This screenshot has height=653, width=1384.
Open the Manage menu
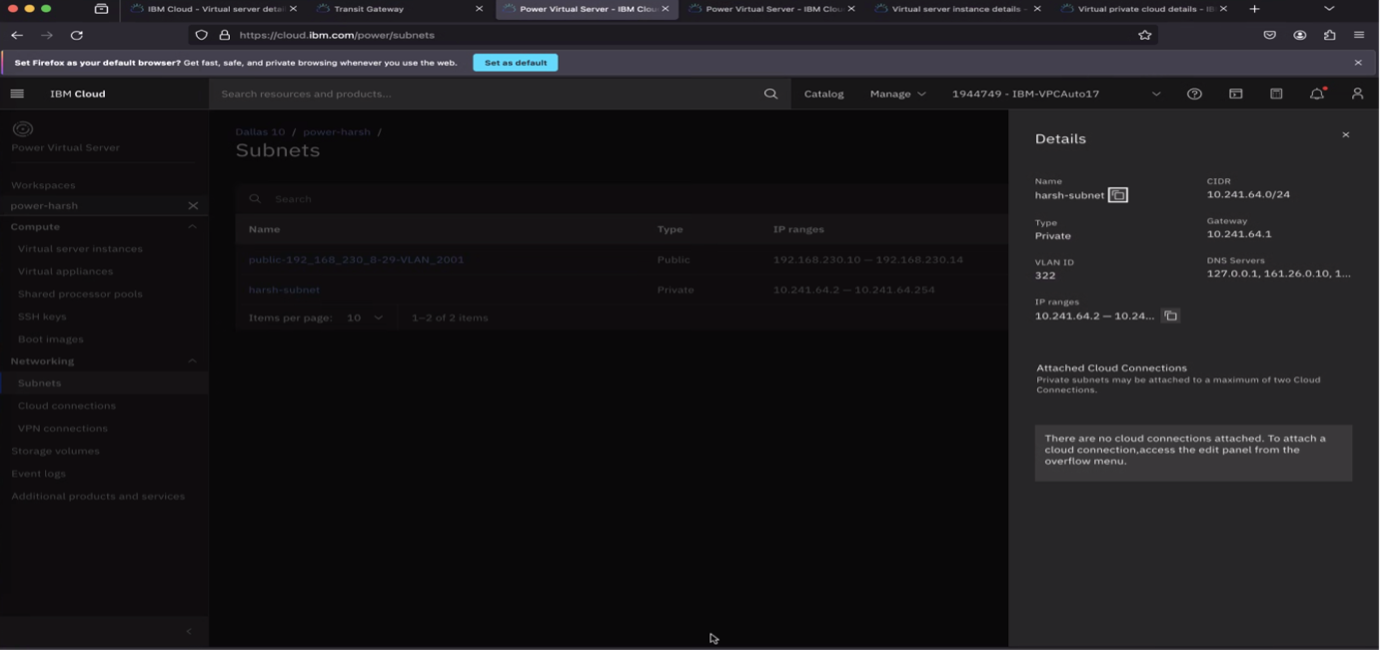coord(897,93)
